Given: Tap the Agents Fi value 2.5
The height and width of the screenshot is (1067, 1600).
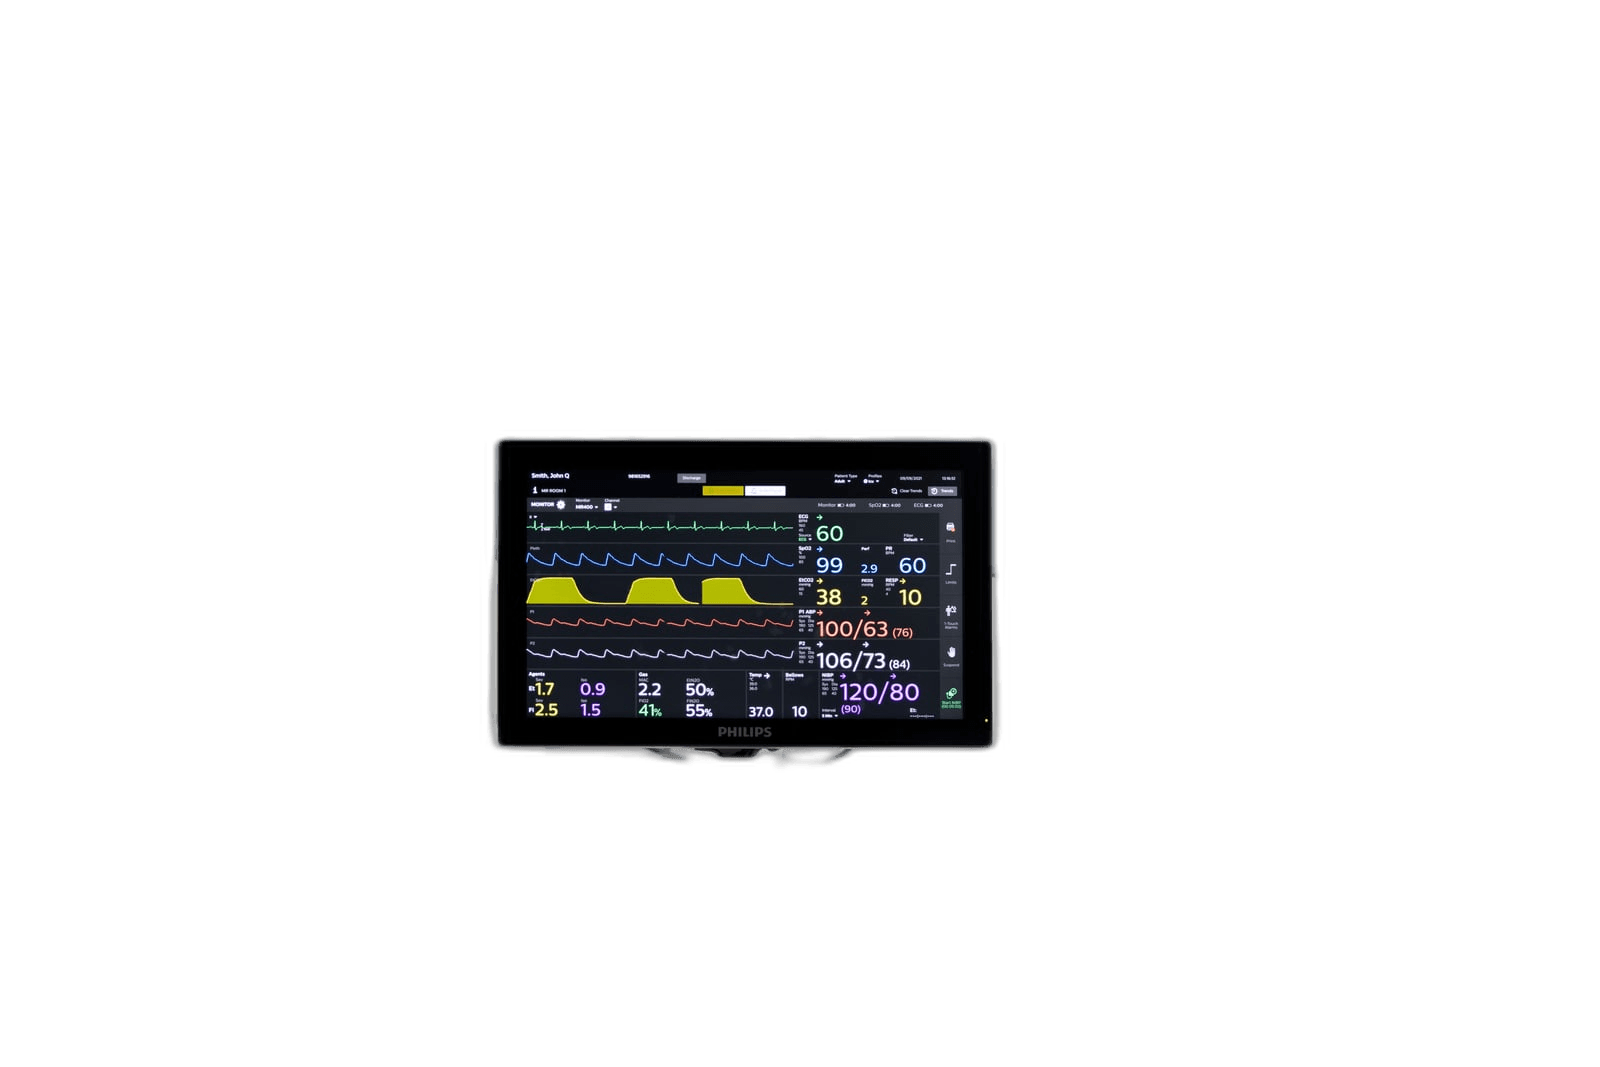Looking at the screenshot, I should tap(546, 710).
